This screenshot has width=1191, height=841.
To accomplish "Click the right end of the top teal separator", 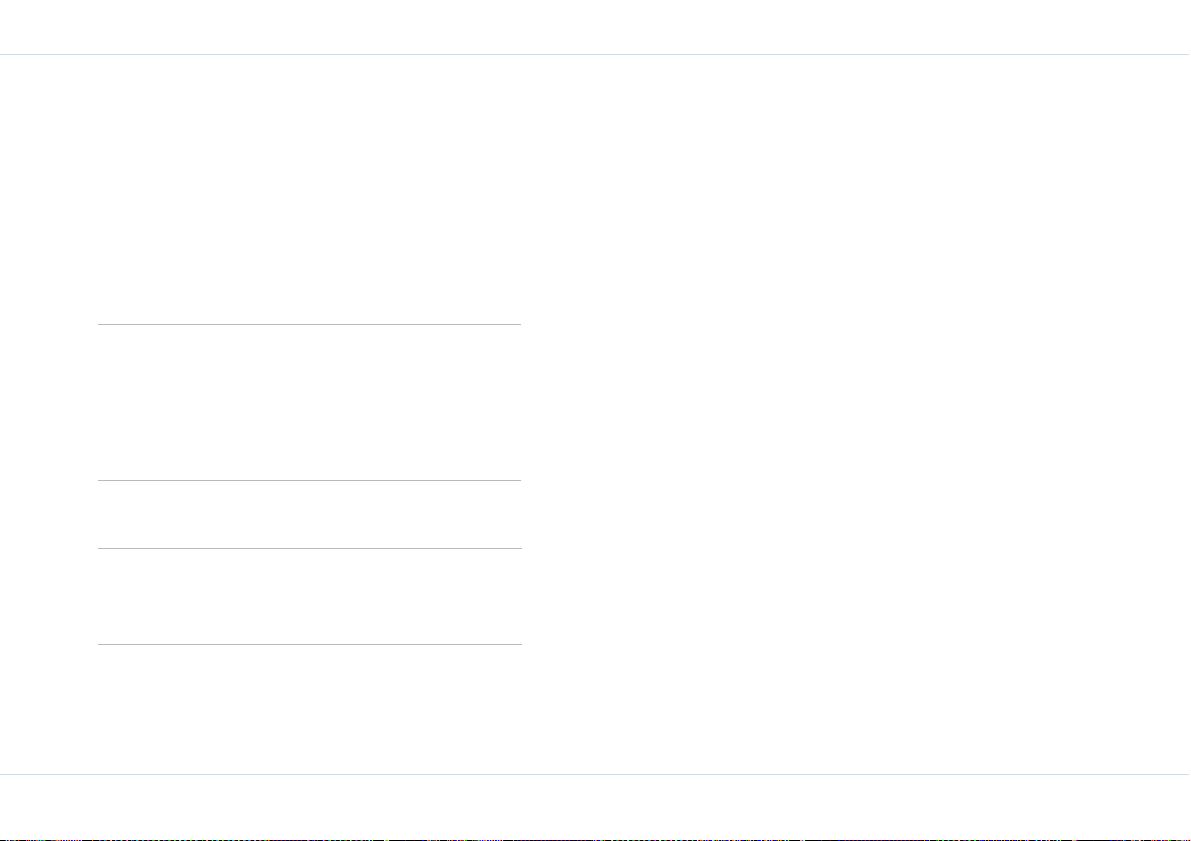I will tap(1185, 55).
